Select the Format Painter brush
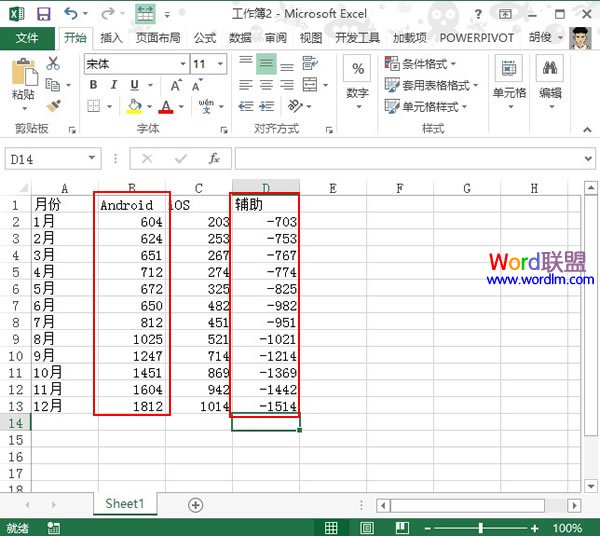The width and height of the screenshot is (600, 536). pyautogui.click(x=54, y=105)
